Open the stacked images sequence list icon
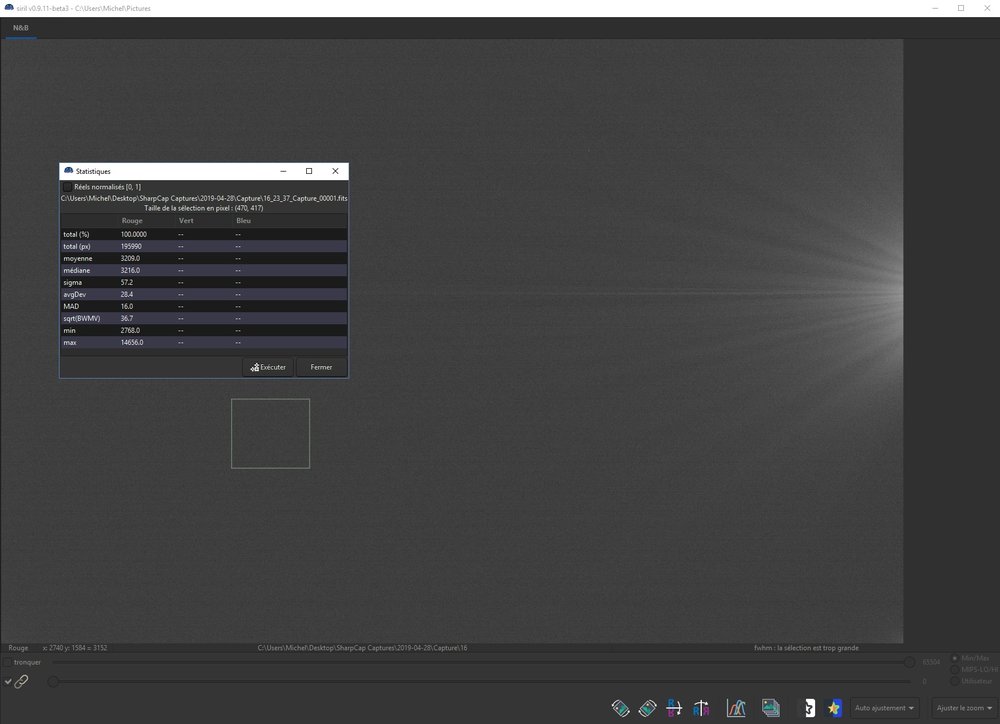The height and width of the screenshot is (724, 1000). coord(770,708)
